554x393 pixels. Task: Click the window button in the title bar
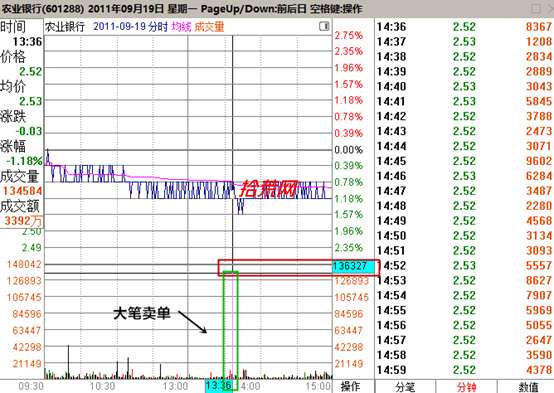(536, 8)
